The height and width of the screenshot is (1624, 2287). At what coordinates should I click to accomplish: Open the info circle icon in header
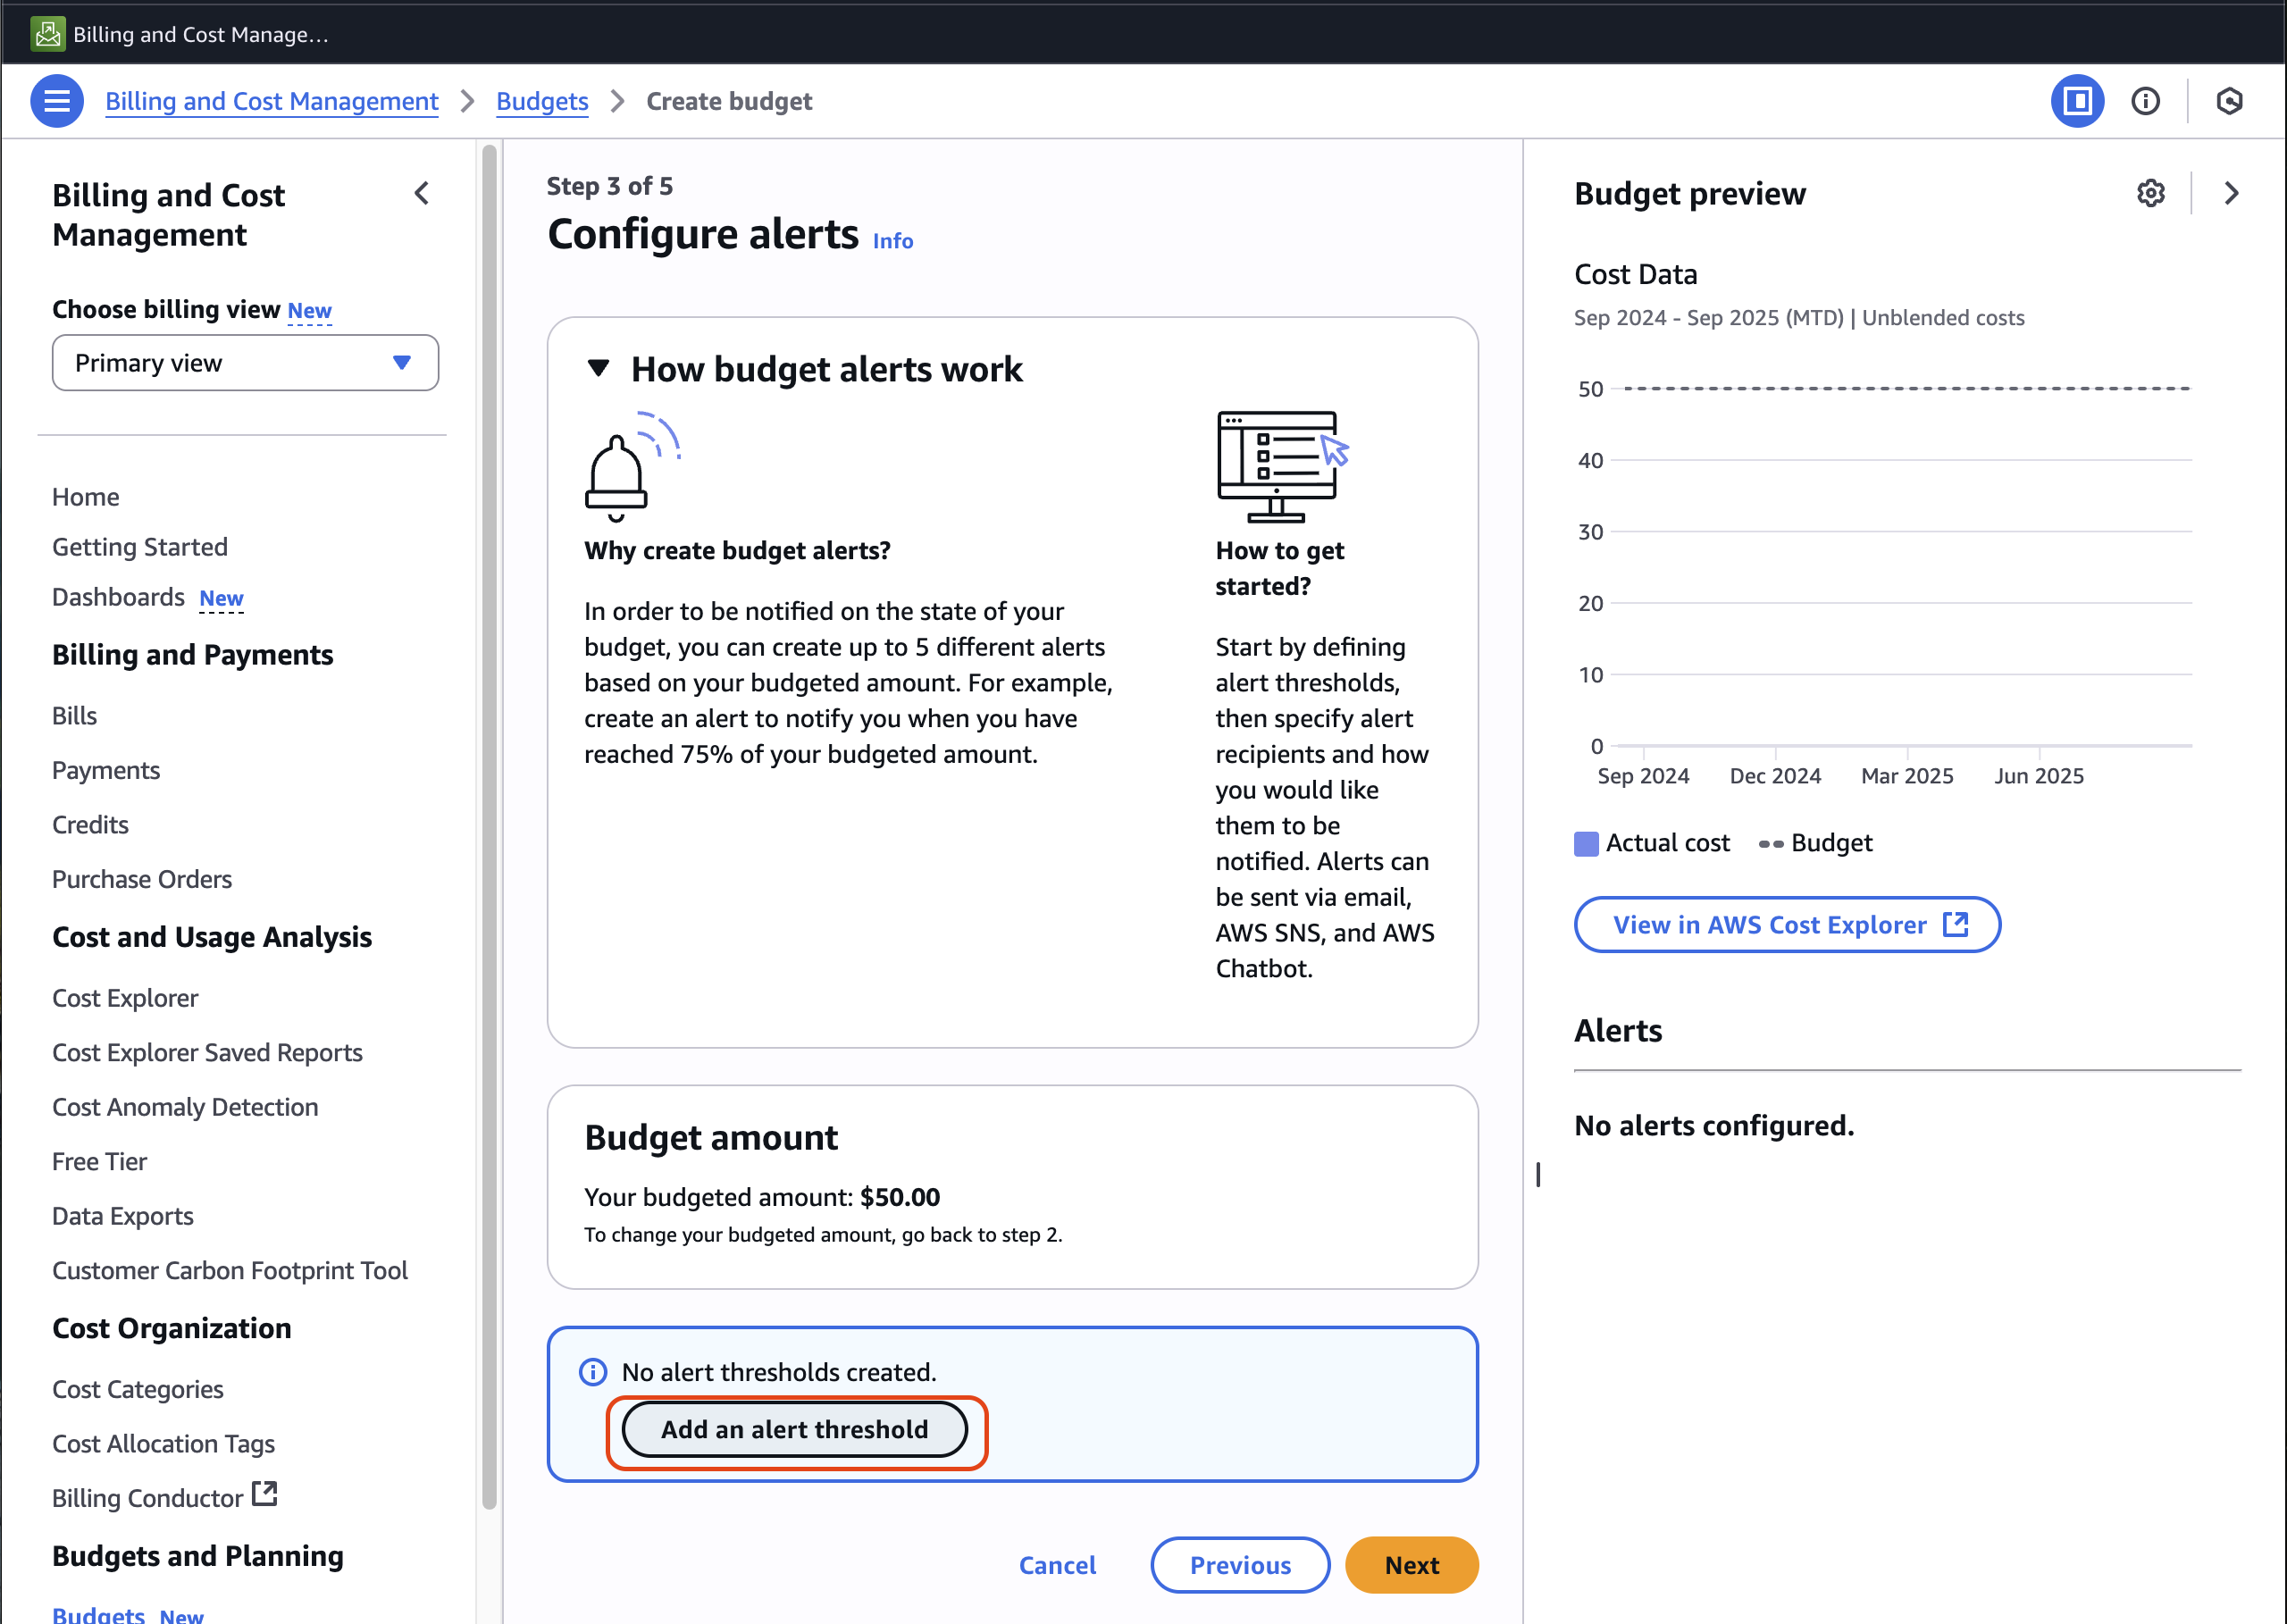[x=2145, y=101]
